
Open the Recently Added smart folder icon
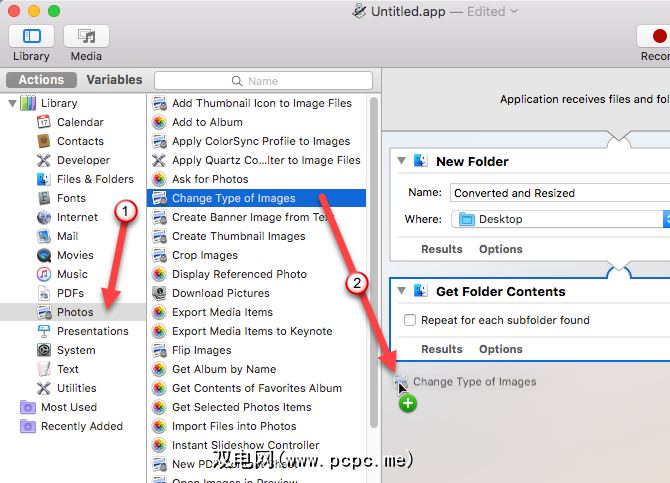point(28,426)
